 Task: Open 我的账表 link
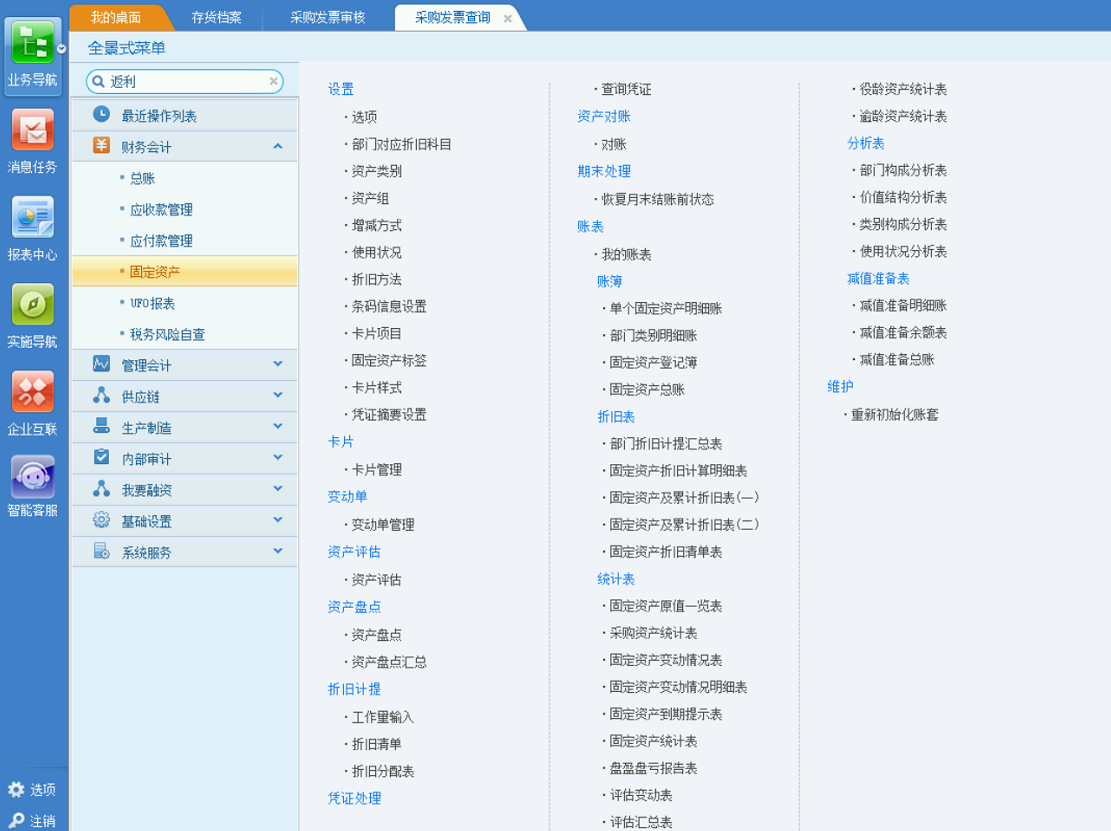pyautogui.click(x=626, y=254)
